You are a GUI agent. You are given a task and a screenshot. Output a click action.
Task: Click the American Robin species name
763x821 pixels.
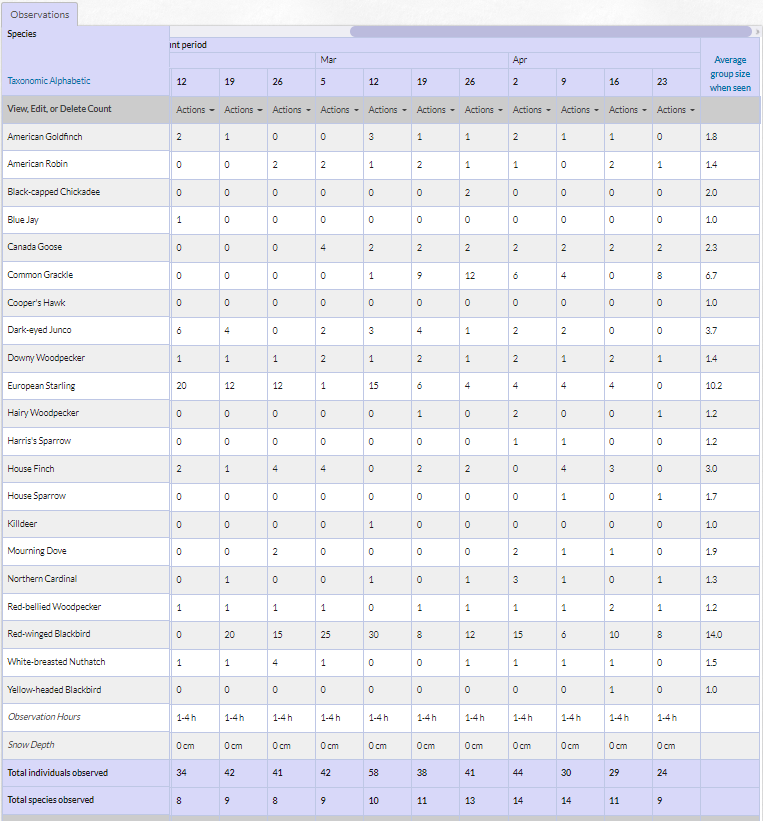click(x=38, y=164)
